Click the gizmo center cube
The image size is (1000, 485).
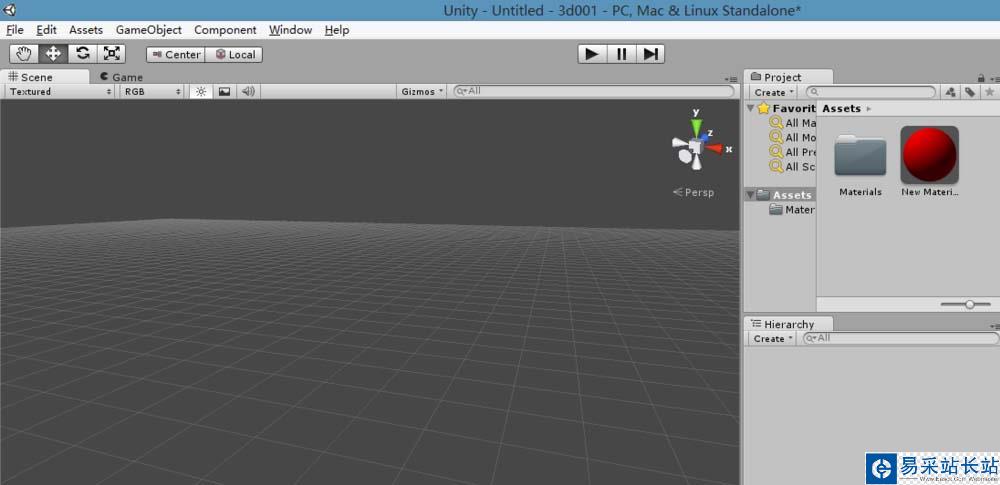[695, 147]
